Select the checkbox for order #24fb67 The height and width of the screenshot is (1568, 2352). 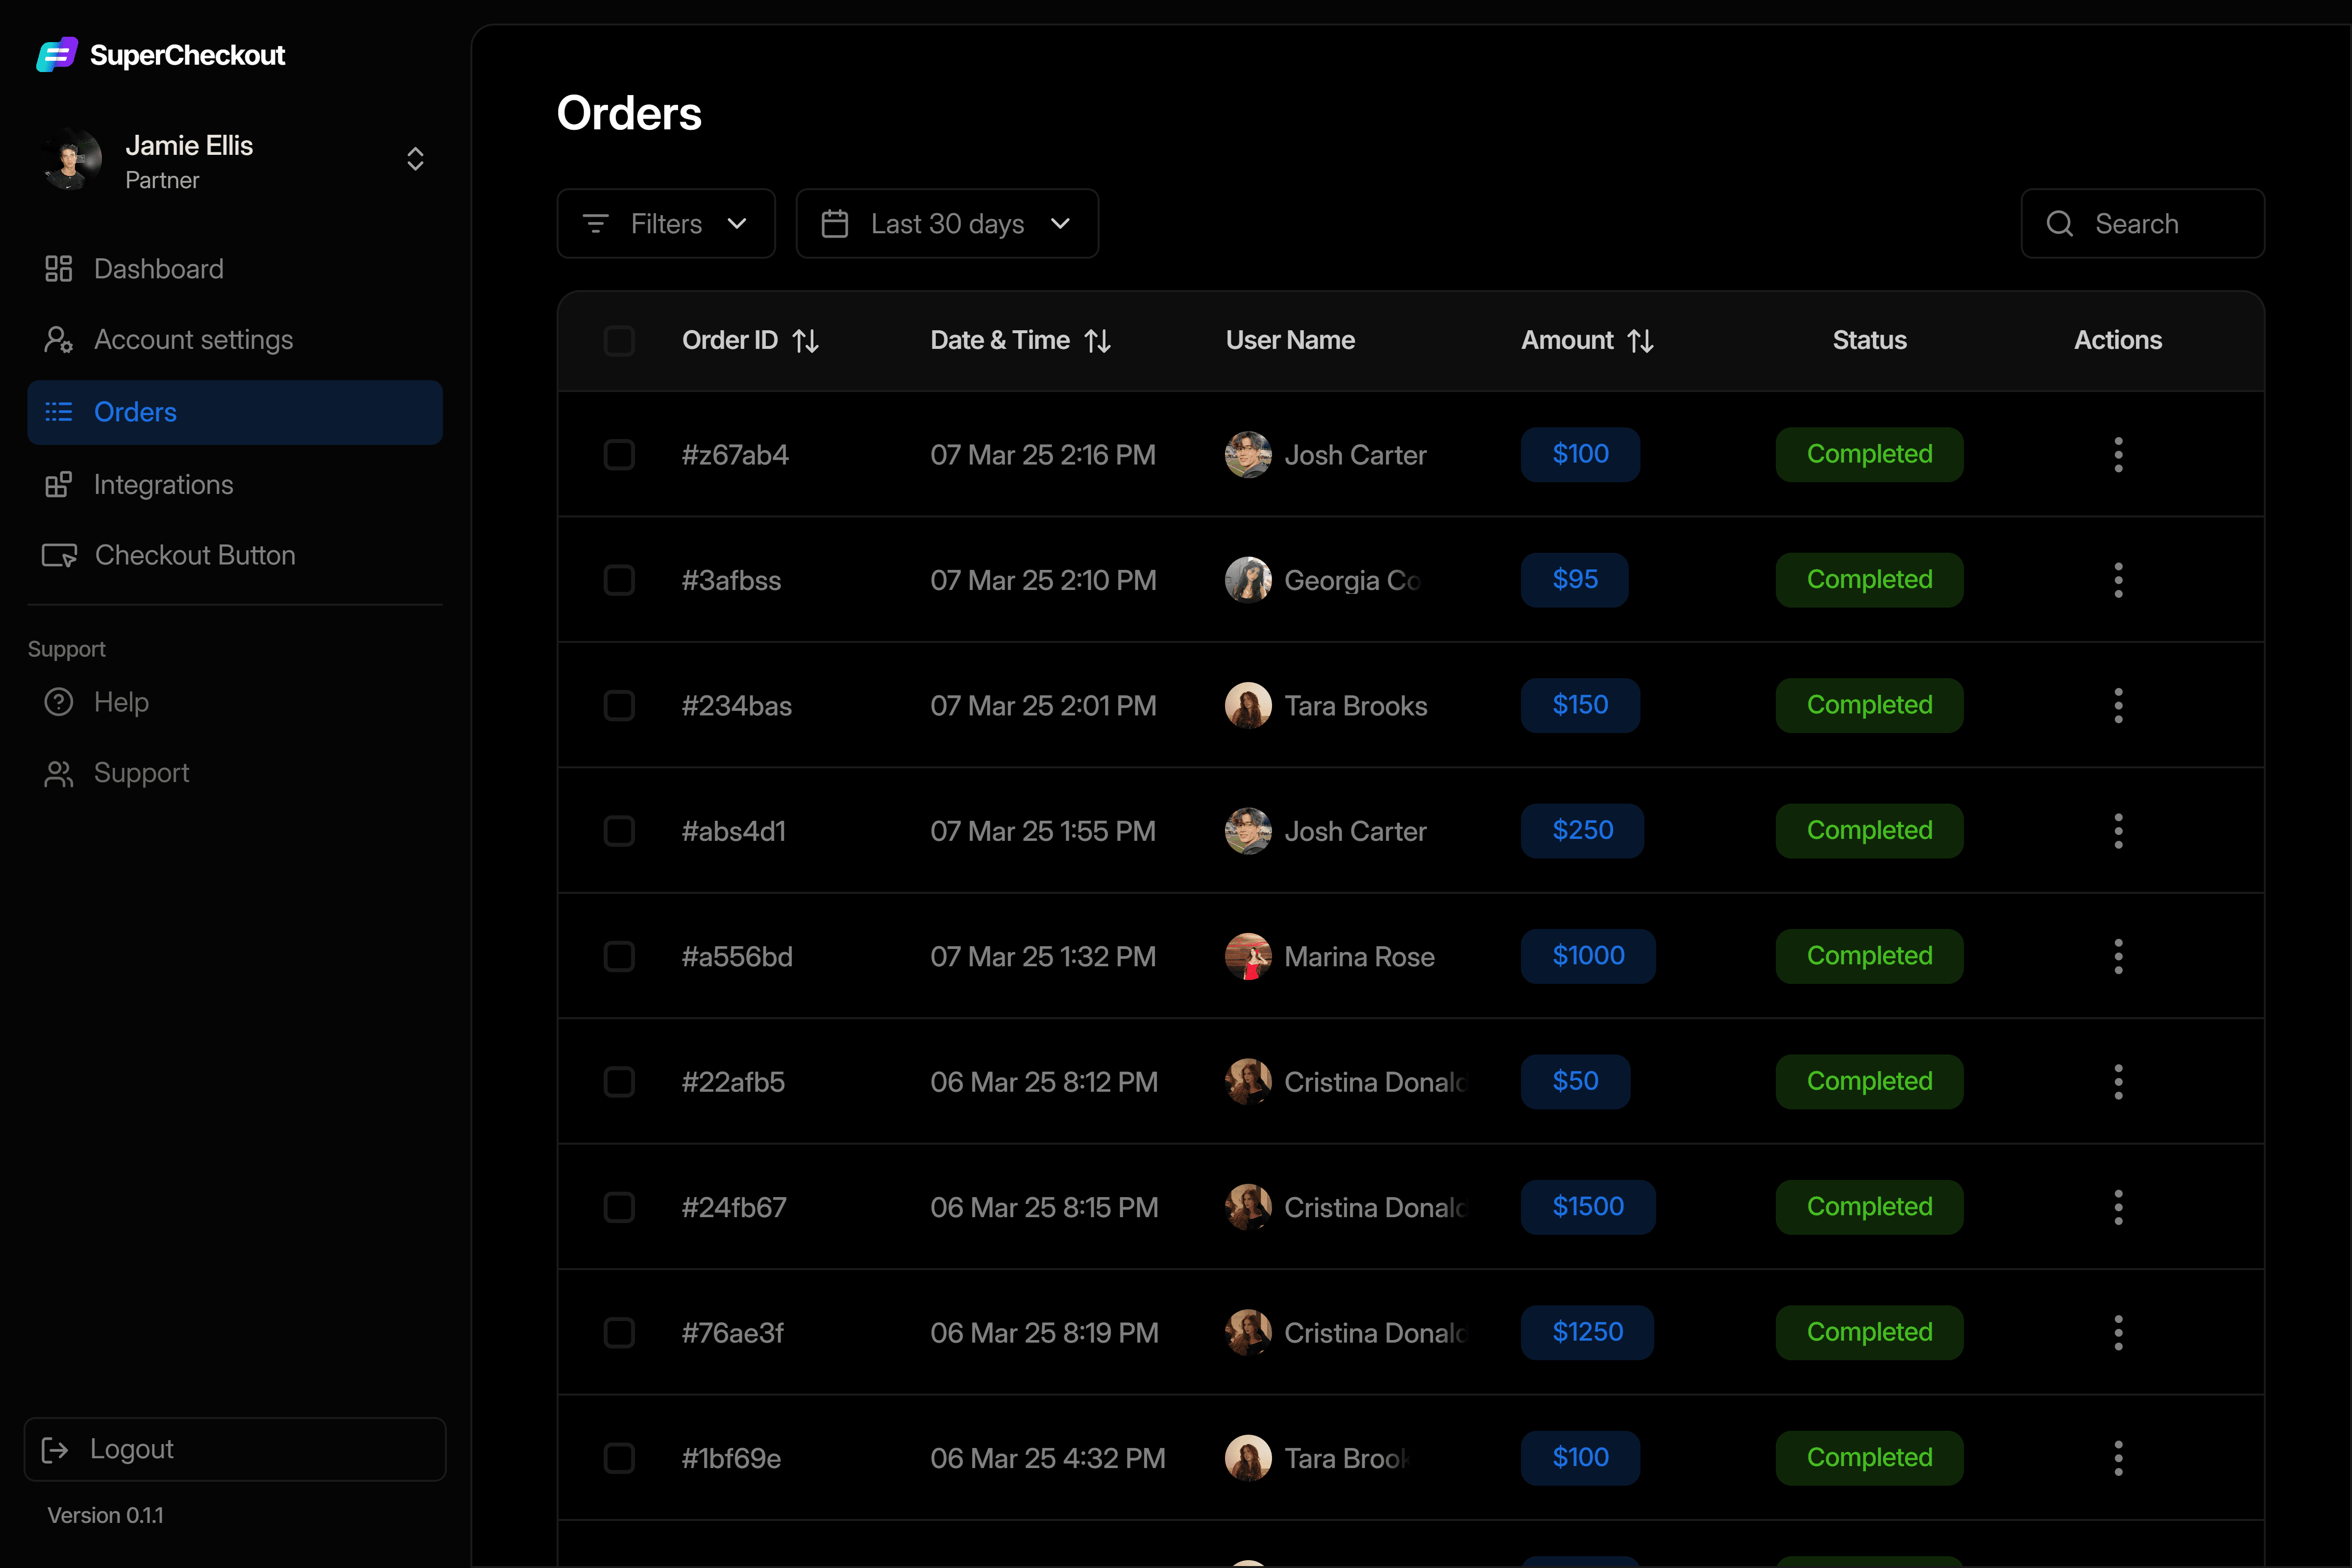point(619,1207)
